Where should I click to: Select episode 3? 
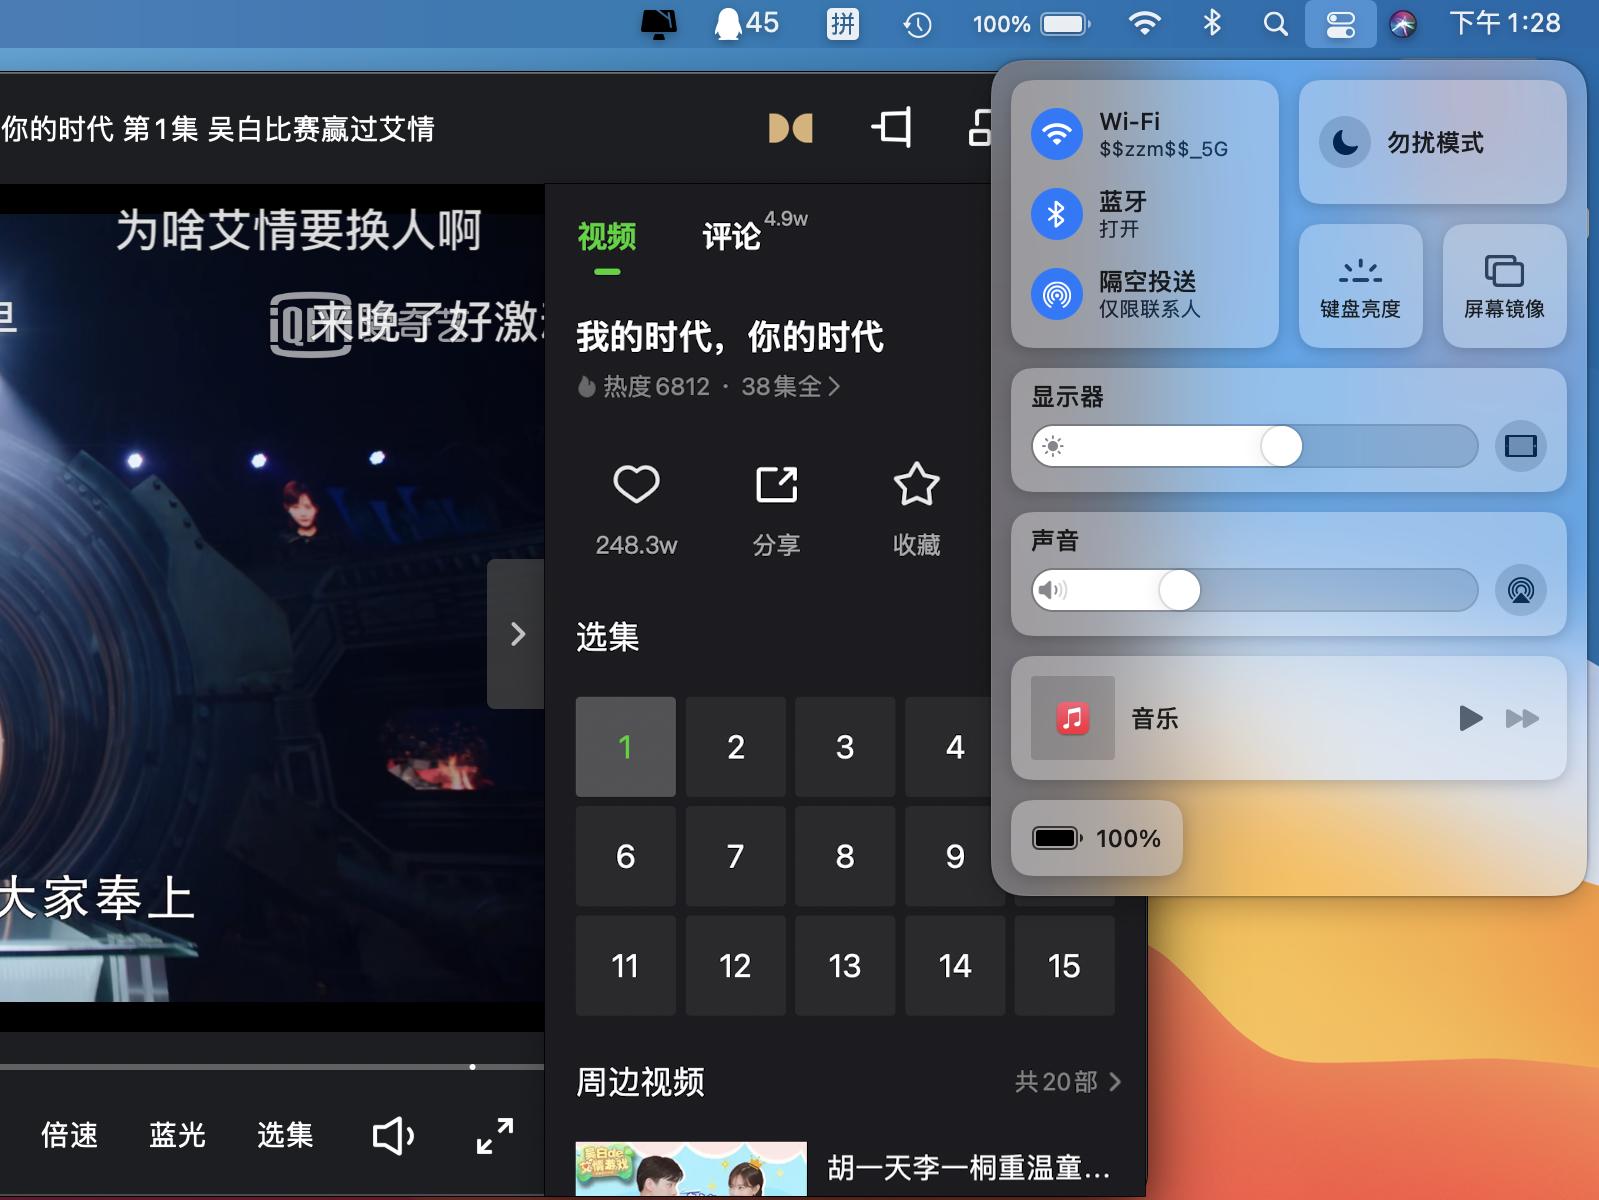[845, 747]
